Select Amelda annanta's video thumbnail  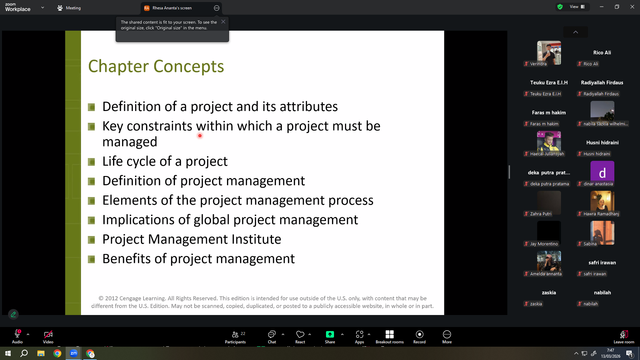point(549,263)
